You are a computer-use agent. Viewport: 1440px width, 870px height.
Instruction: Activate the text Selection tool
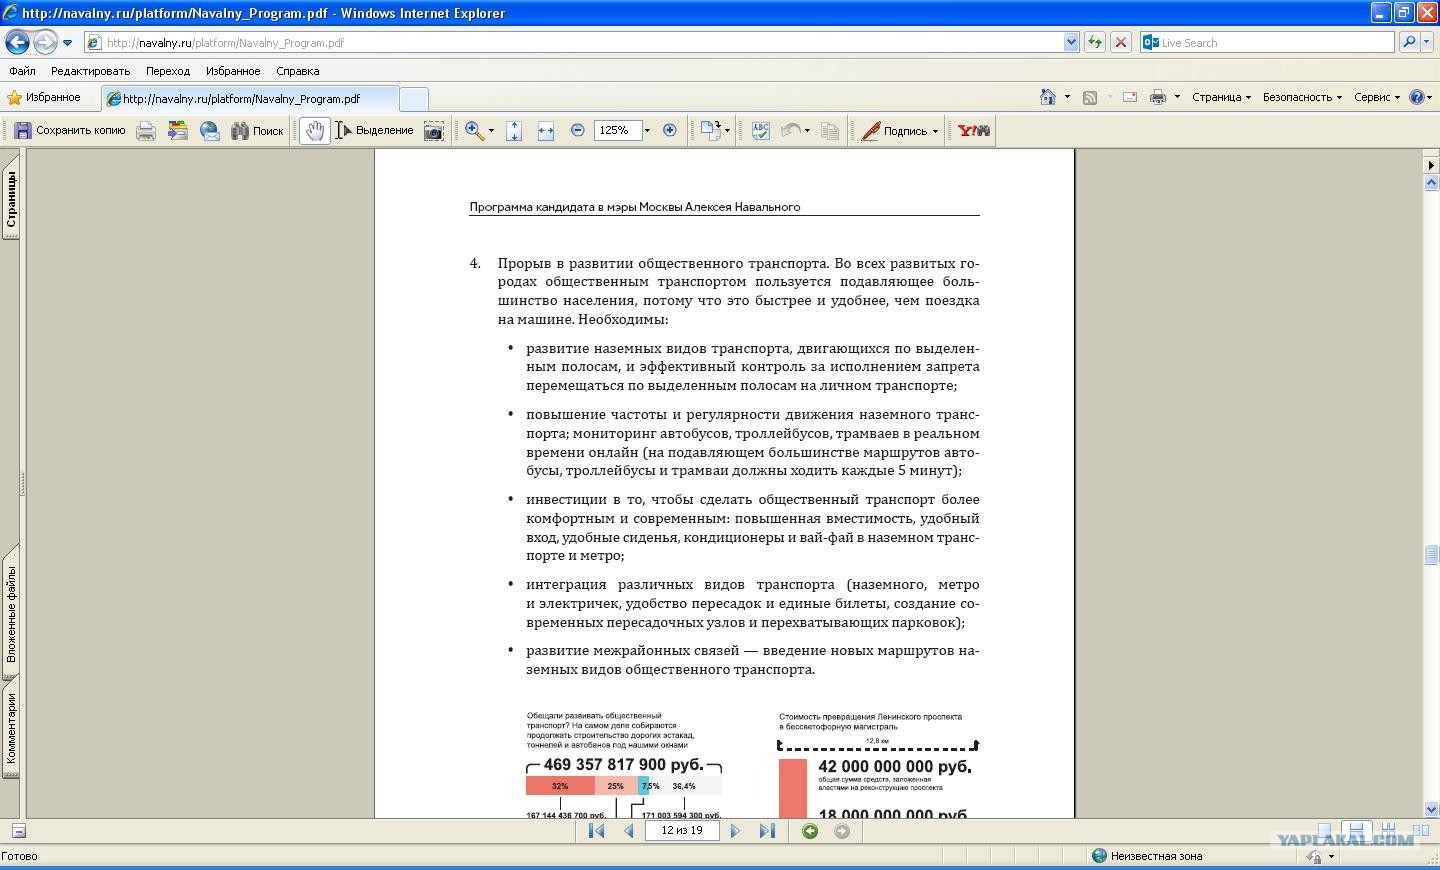(x=374, y=130)
